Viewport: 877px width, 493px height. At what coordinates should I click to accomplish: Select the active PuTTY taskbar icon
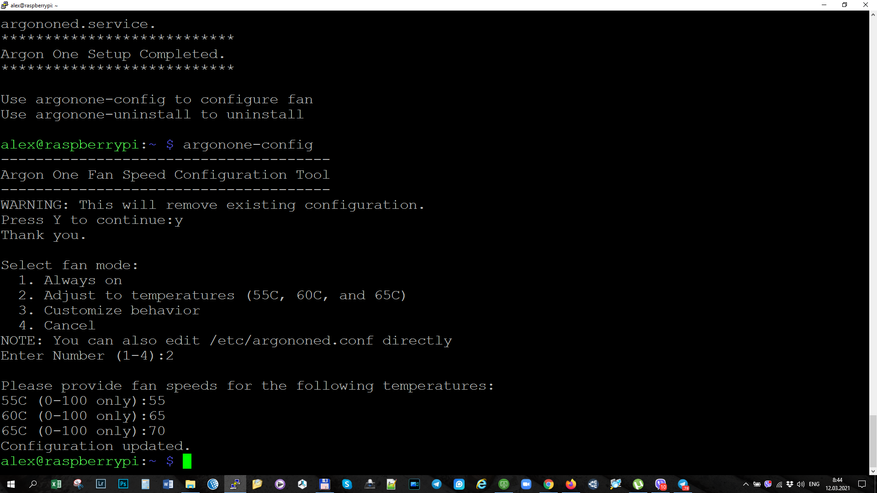click(x=235, y=484)
